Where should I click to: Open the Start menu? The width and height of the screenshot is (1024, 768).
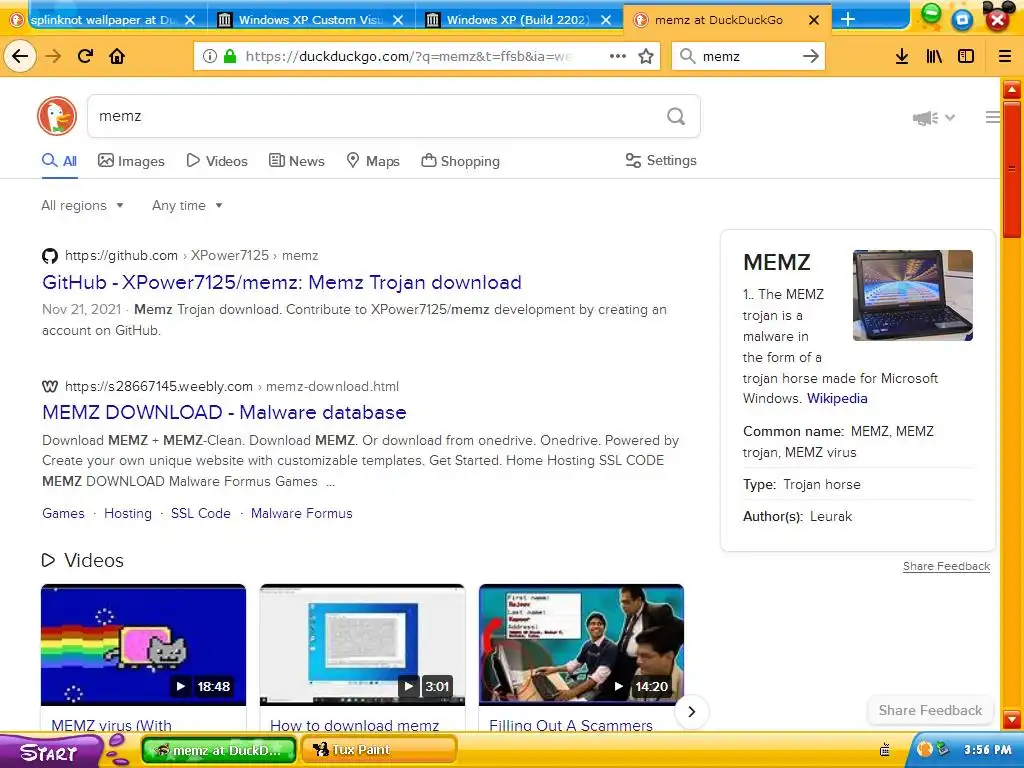tap(50, 751)
